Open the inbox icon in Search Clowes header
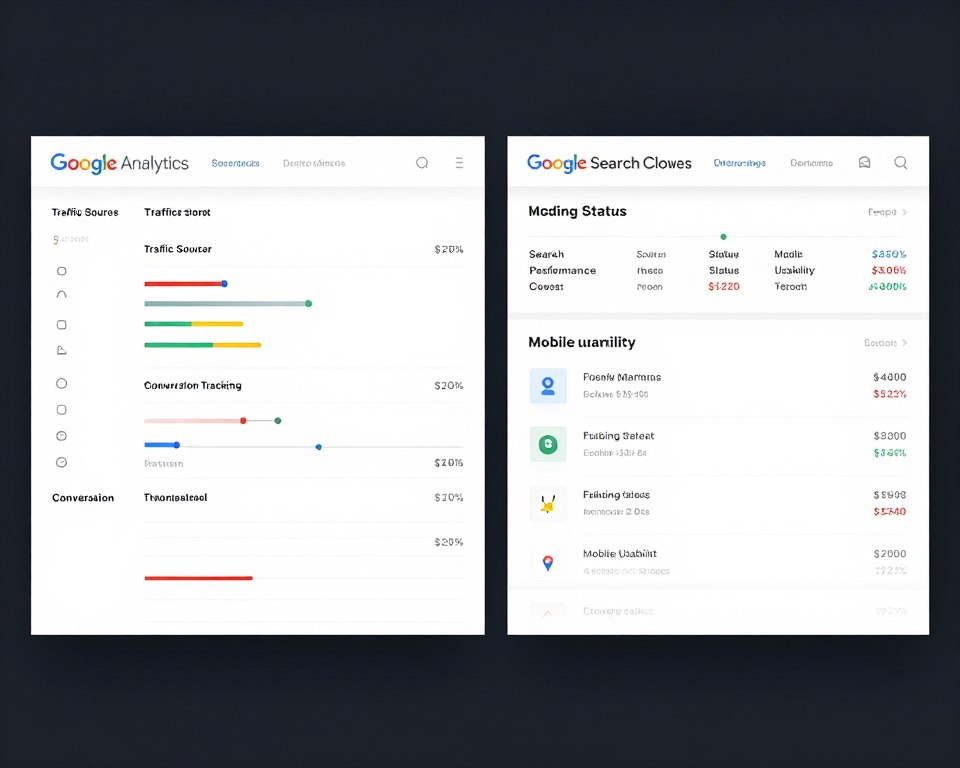 (864, 162)
